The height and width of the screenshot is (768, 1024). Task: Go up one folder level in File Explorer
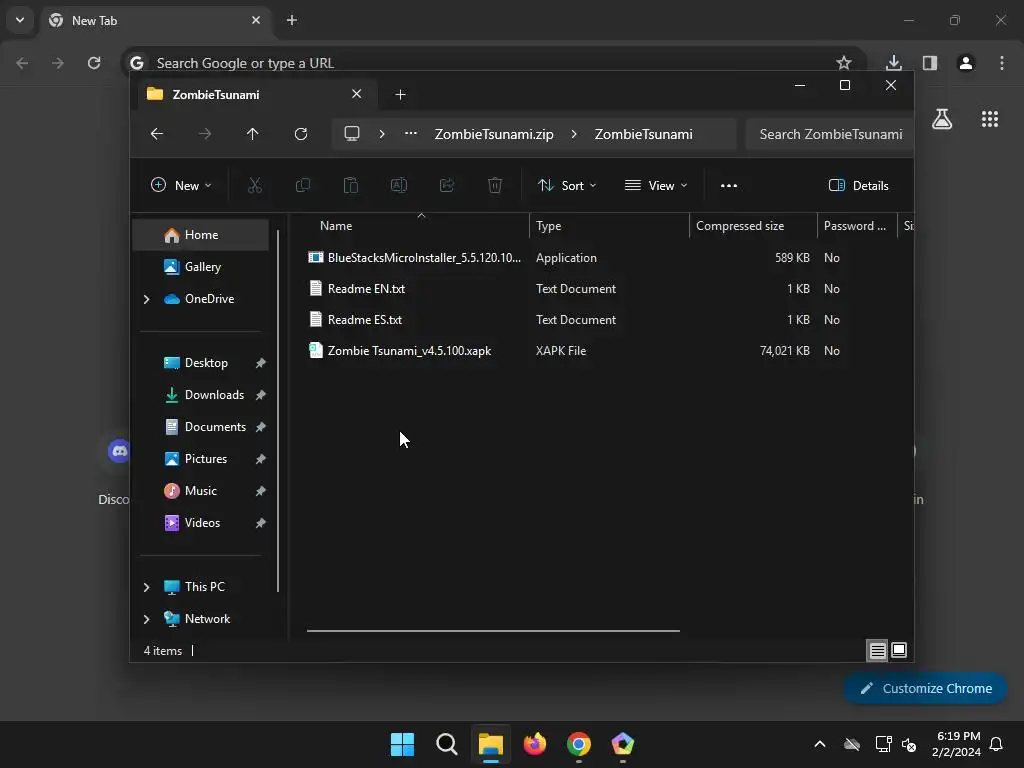tap(253, 134)
